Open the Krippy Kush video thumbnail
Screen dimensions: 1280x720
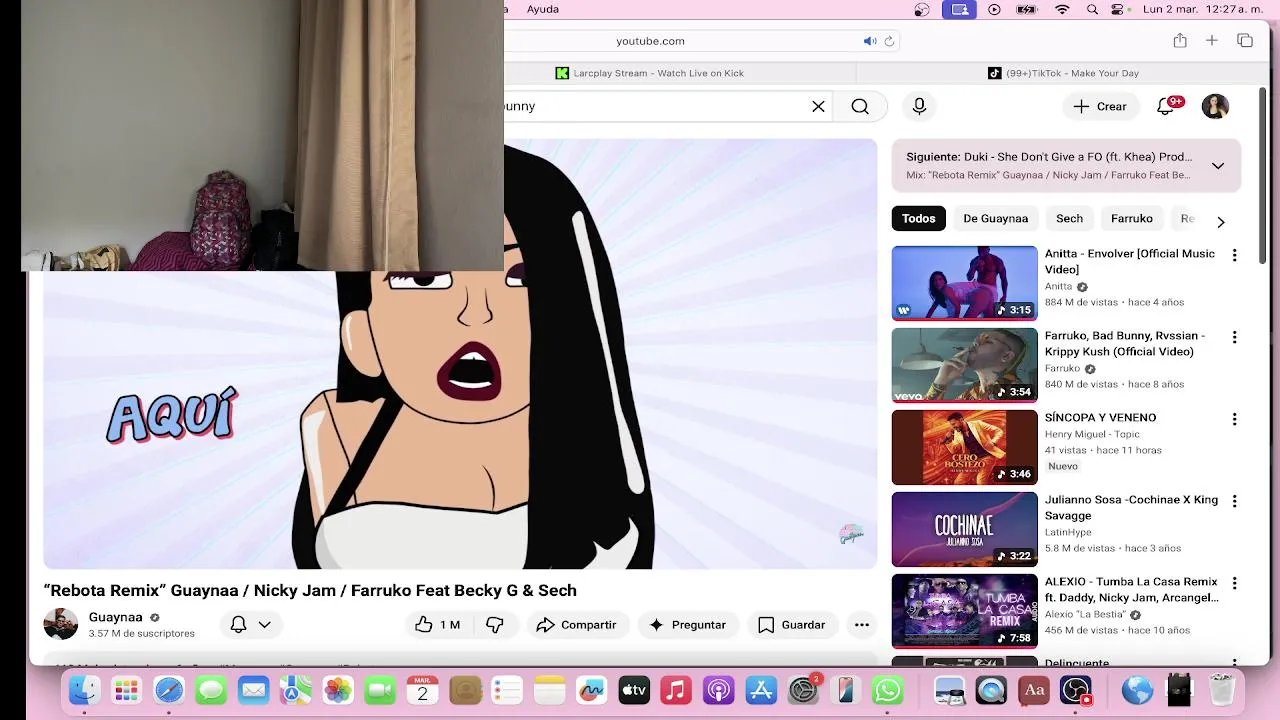tap(964, 365)
